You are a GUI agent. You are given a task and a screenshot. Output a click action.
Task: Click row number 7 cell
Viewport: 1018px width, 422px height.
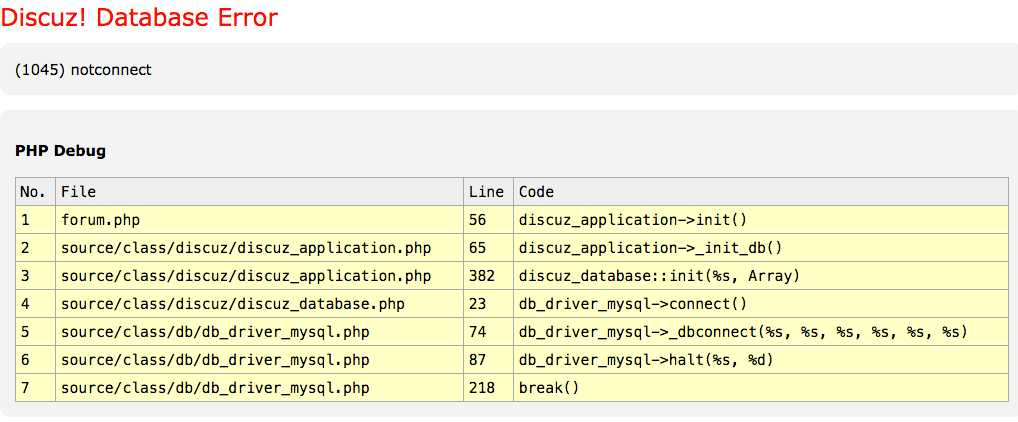(x=35, y=388)
